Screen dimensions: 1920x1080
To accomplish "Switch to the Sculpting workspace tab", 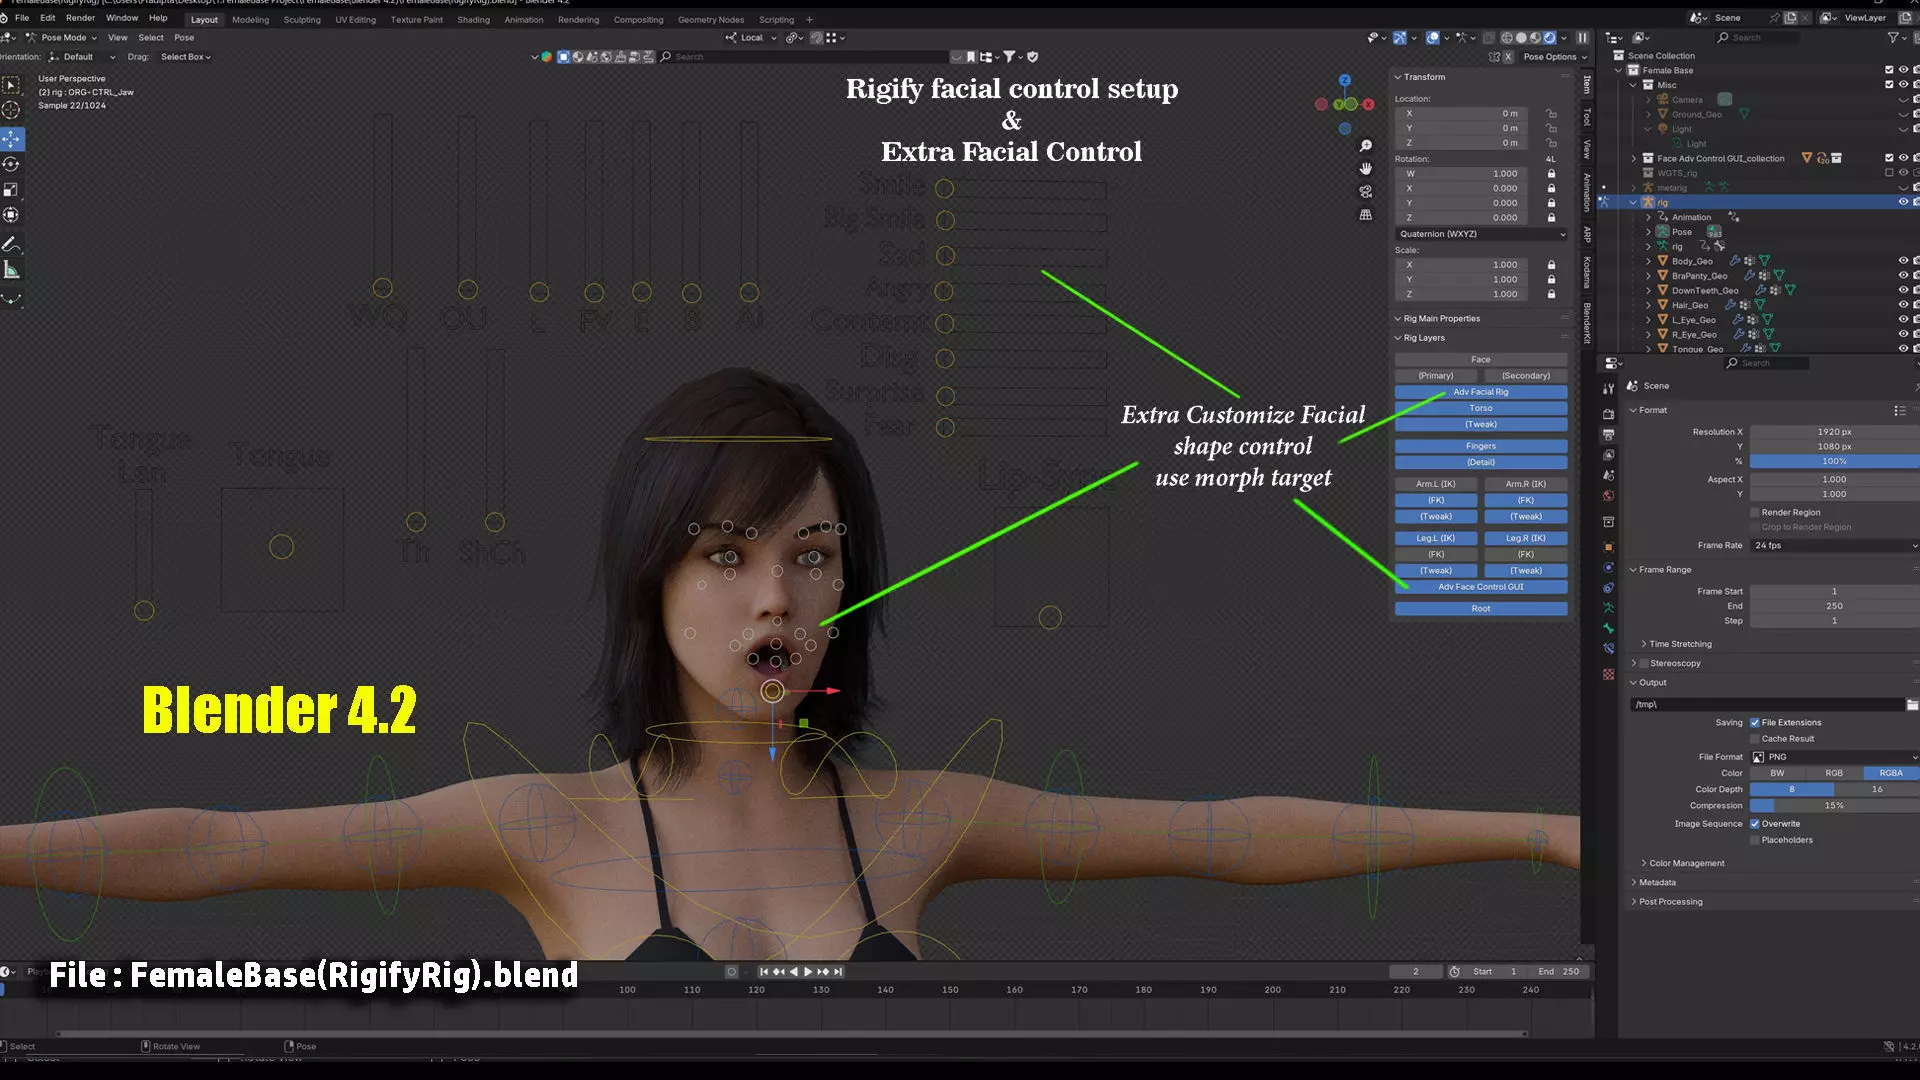I will (302, 20).
